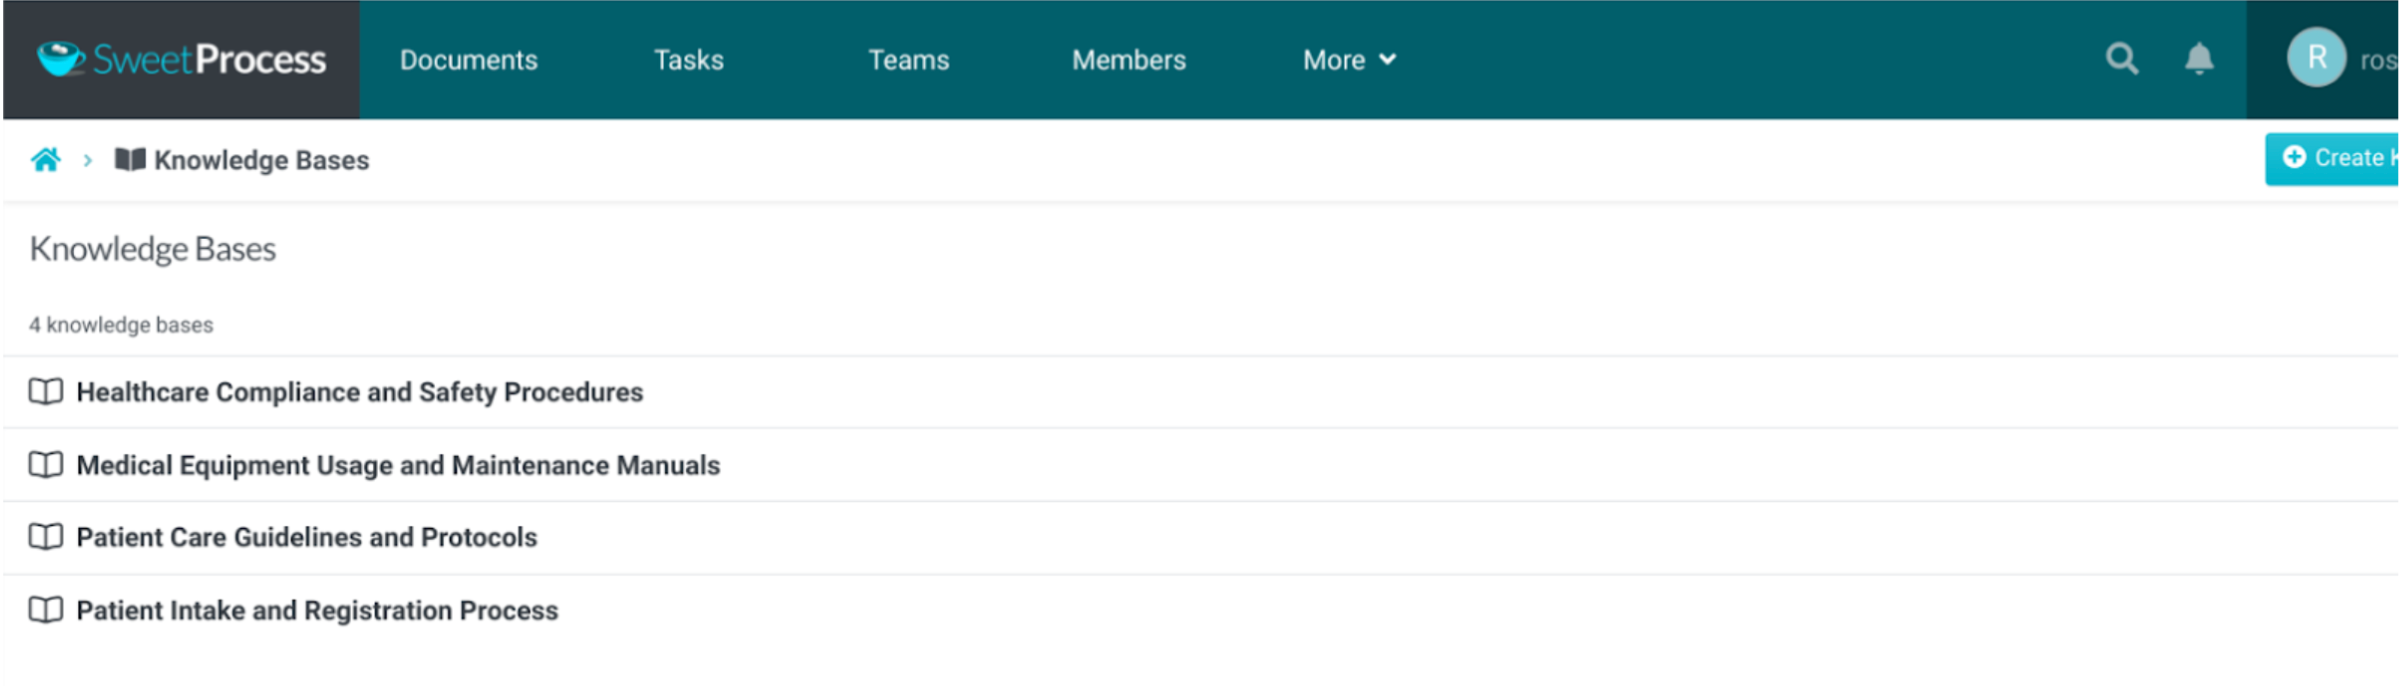This screenshot has height=686, width=2404.
Task: Click book icon beside Patient Care Guidelines
Action: click(46, 537)
